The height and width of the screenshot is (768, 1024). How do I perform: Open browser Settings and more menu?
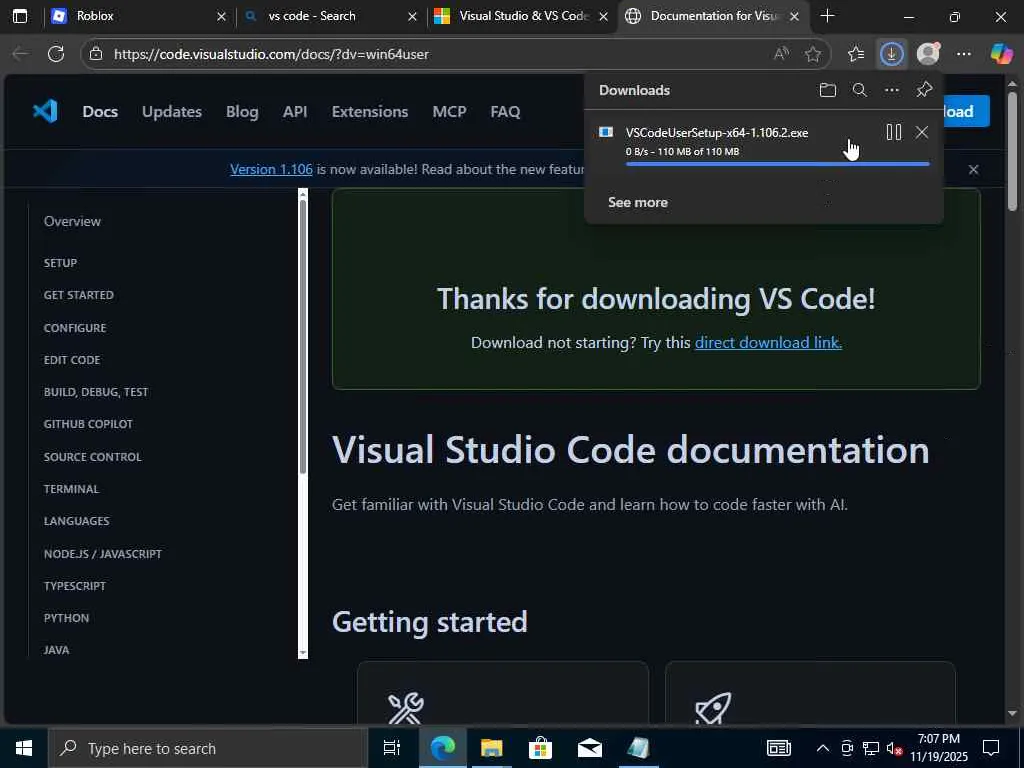[963, 54]
